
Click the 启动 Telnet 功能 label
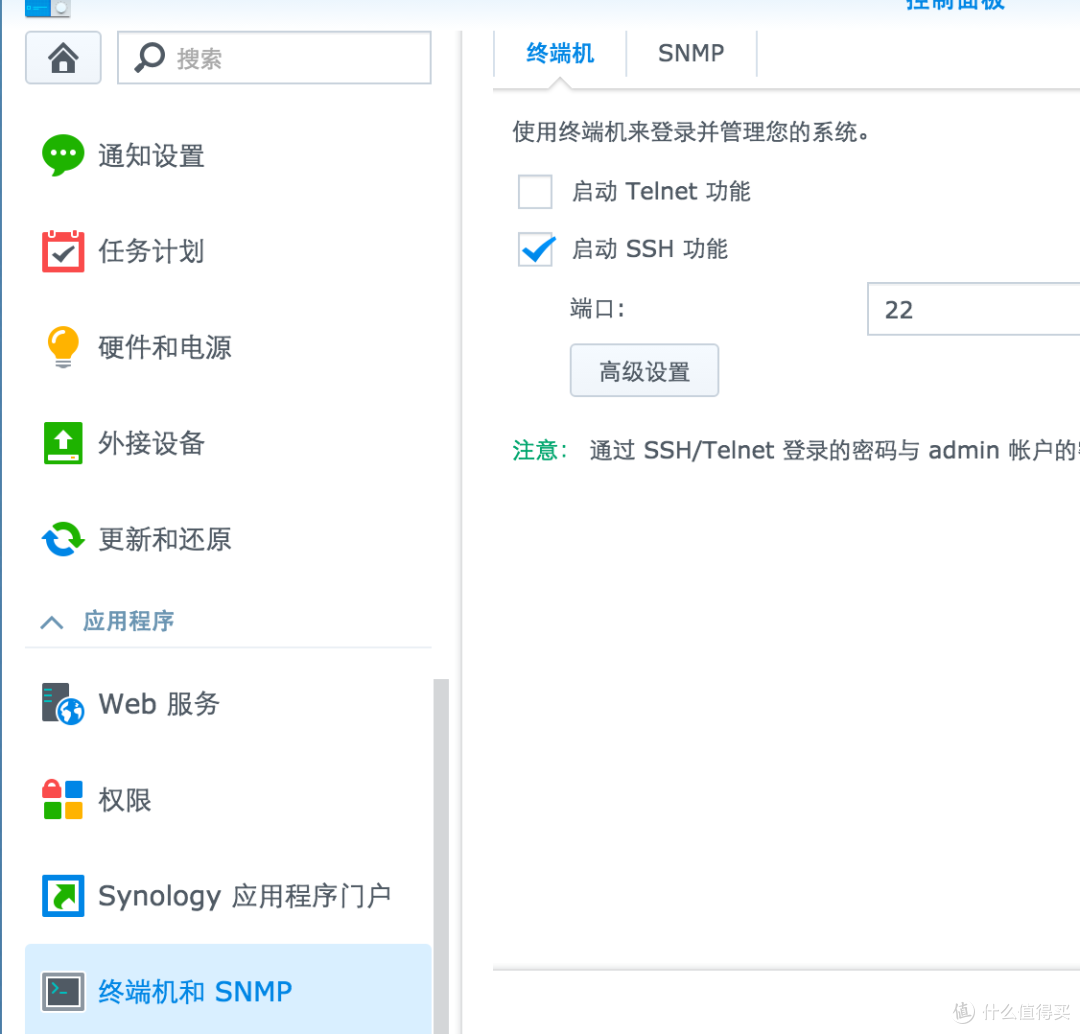661,192
